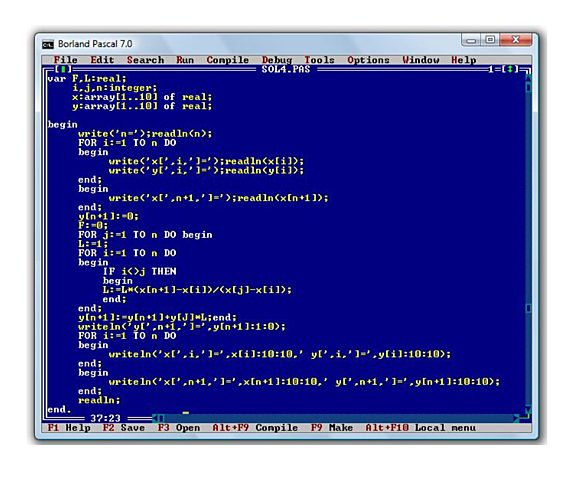Click F2 Save in status bar
Image resolution: width=584 pixels, height=480 pixels.
pos(124,427)
